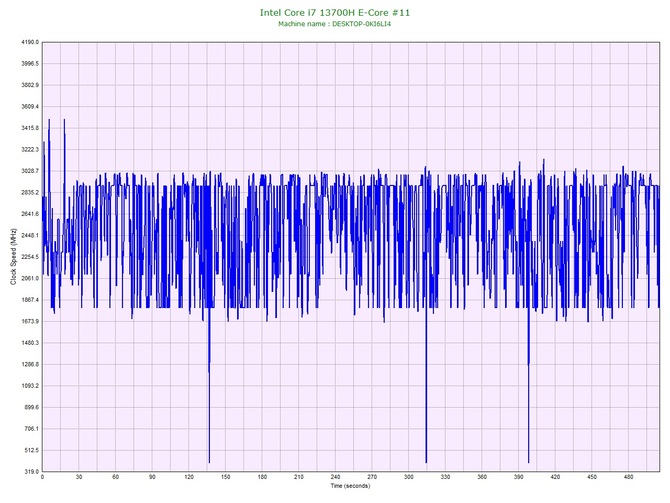Click the 450 seconds x-axis tick
670x503 pixels.
pos(592,477)
